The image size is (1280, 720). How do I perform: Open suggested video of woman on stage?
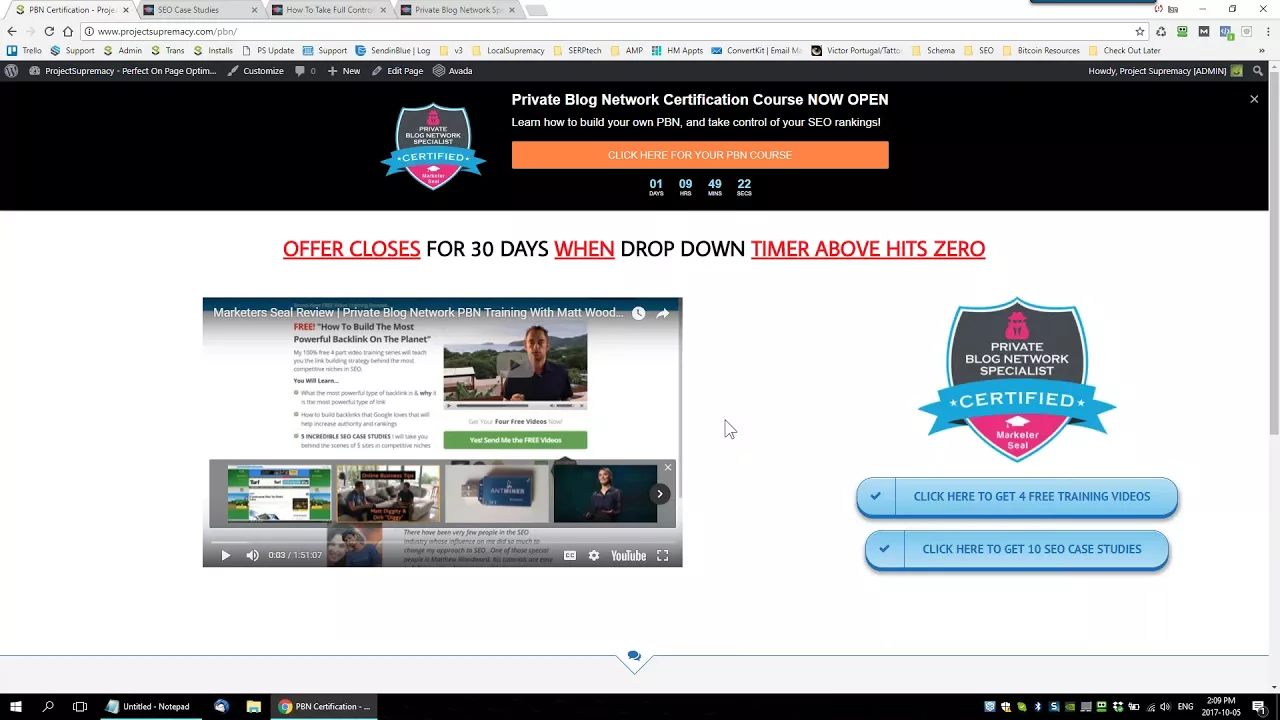605,494
